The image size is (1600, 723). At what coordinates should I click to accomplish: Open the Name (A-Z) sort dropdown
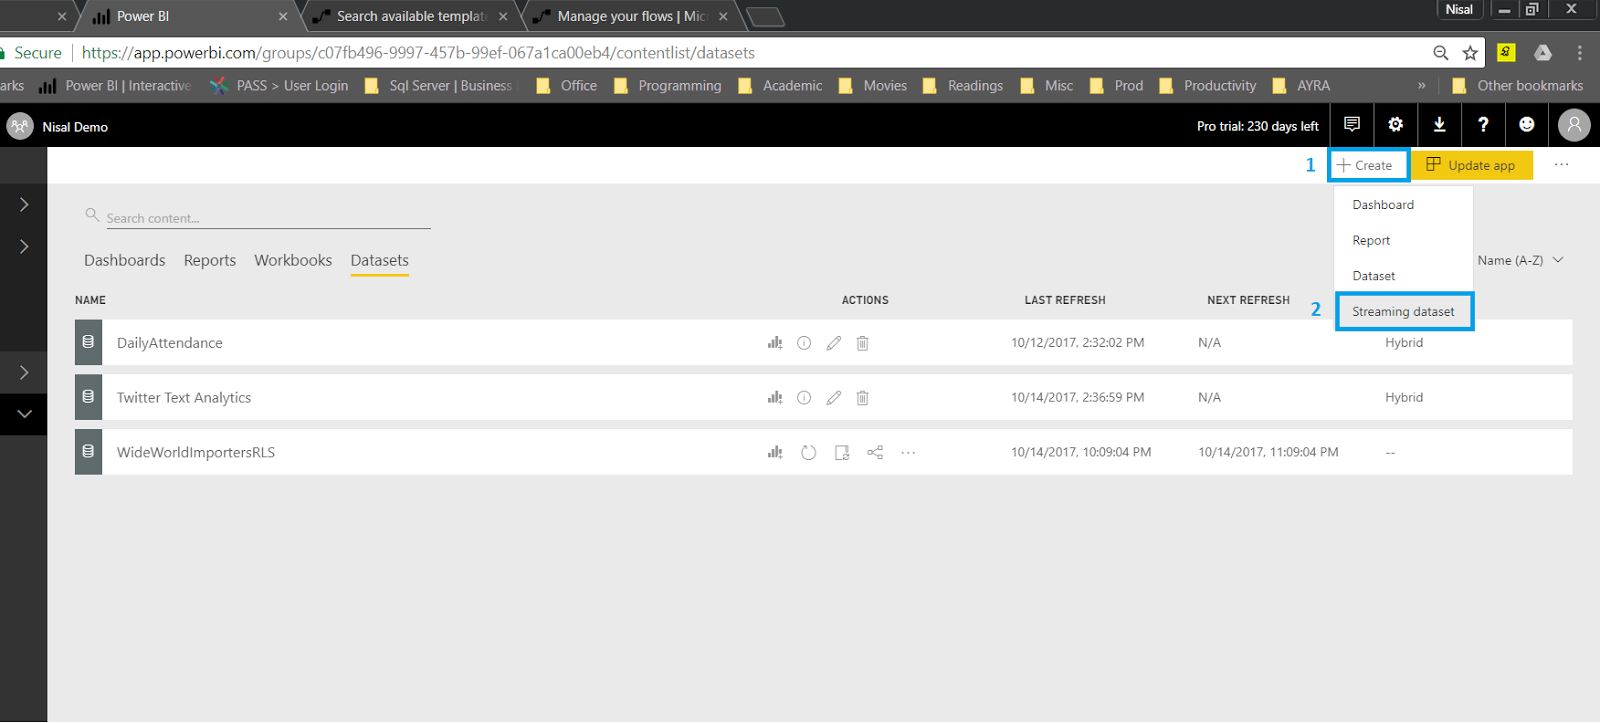pos(1520,260)
